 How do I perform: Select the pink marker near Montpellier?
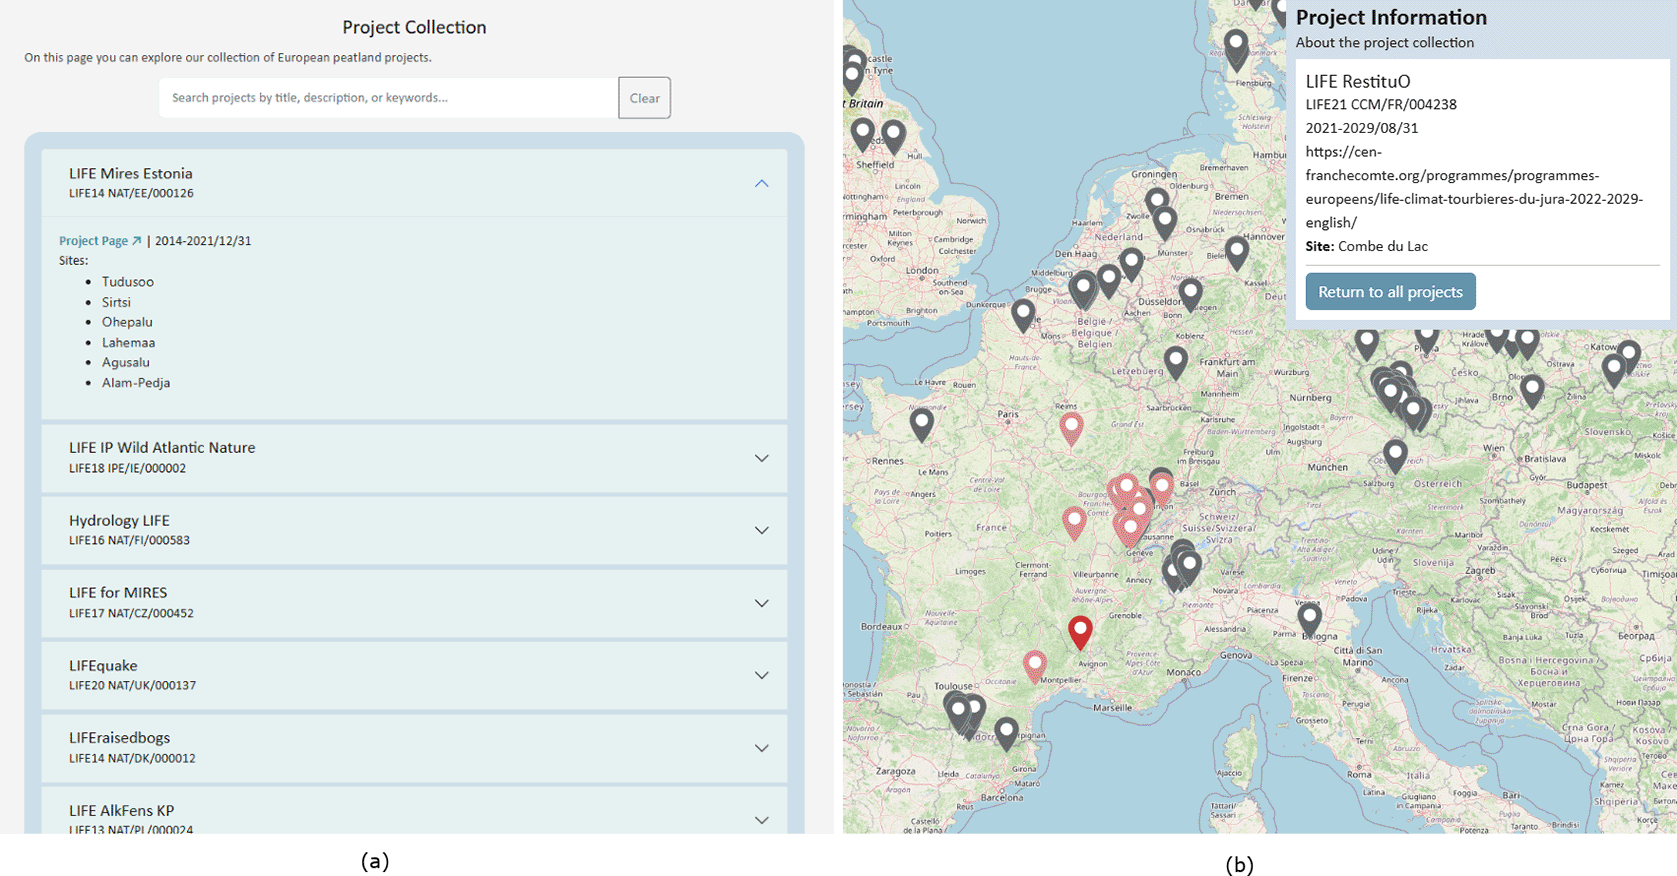[1035, 665]
